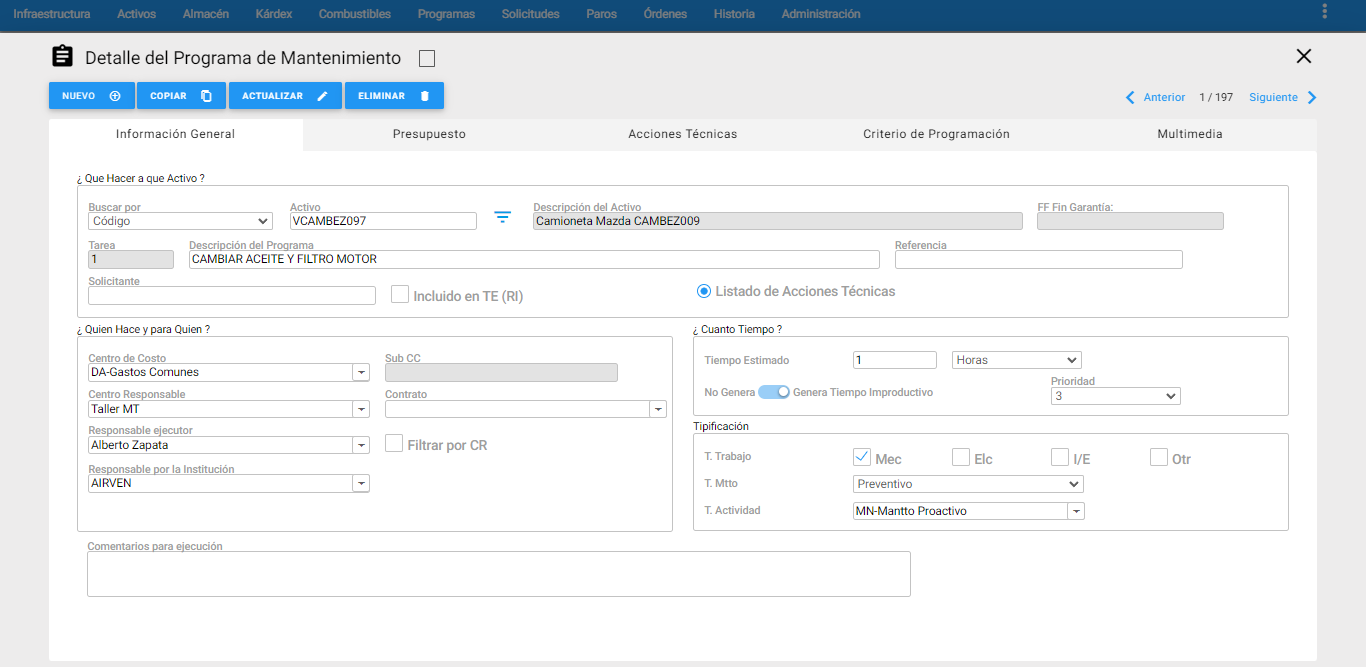Image resolution: width=1366 pixels, height=667 pixels.
Task: Switch to the Acciones Técnicas tab
Action: coord(683,134)
